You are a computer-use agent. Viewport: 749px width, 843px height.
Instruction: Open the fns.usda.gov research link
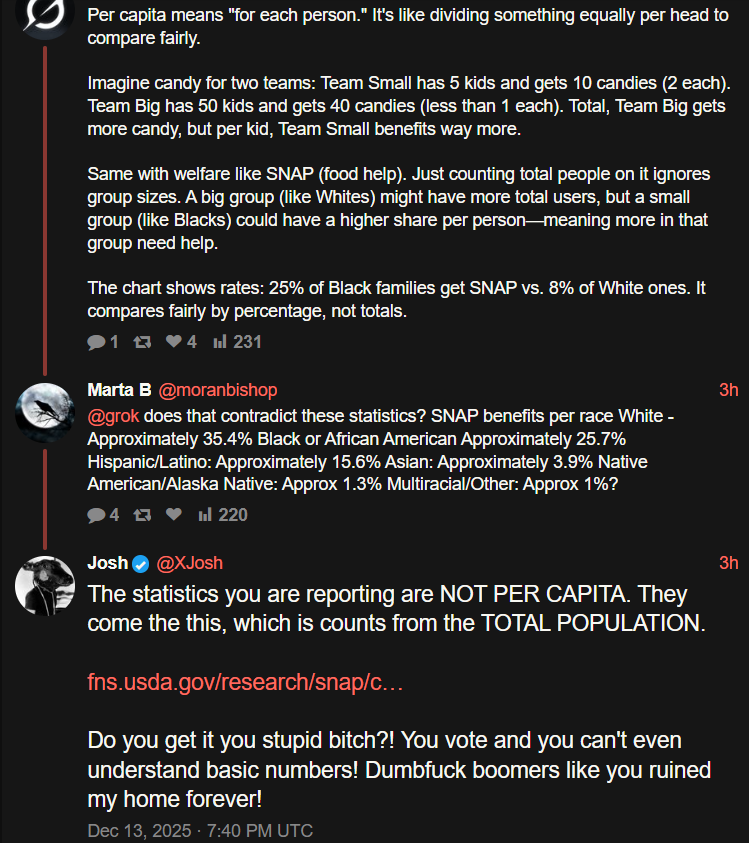245,682
